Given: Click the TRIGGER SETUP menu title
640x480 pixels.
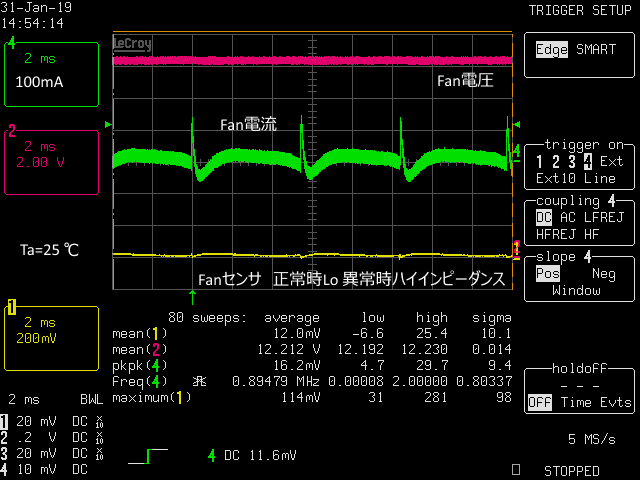Looking at the screenshot, I should click(580, 10).
